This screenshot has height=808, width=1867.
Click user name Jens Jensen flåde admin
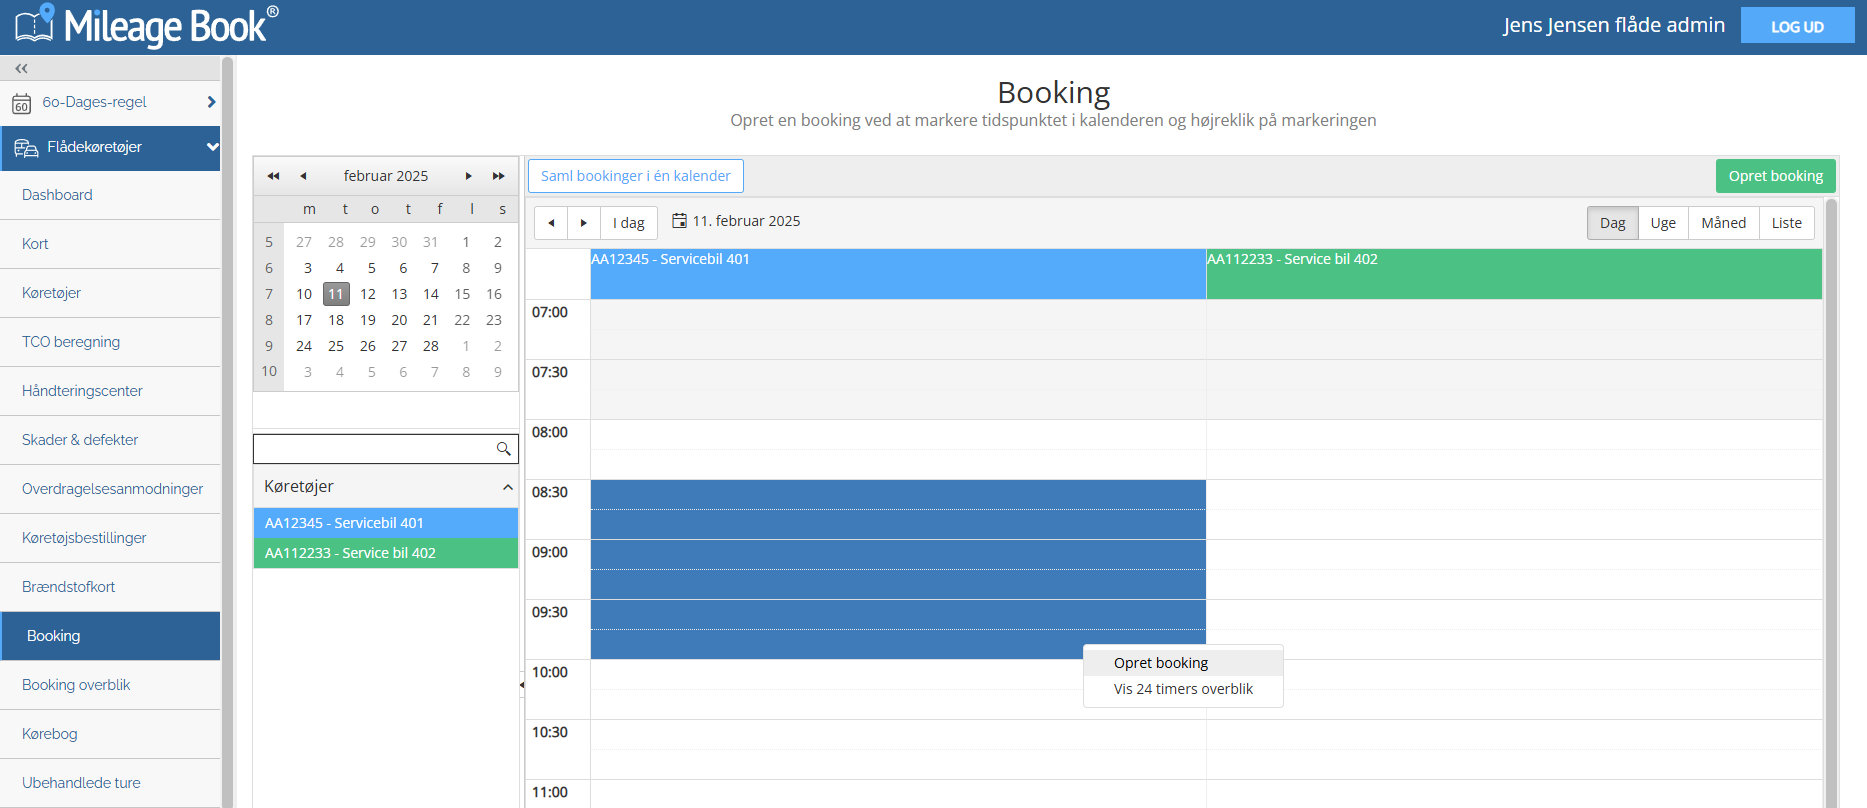(1614, 25)
